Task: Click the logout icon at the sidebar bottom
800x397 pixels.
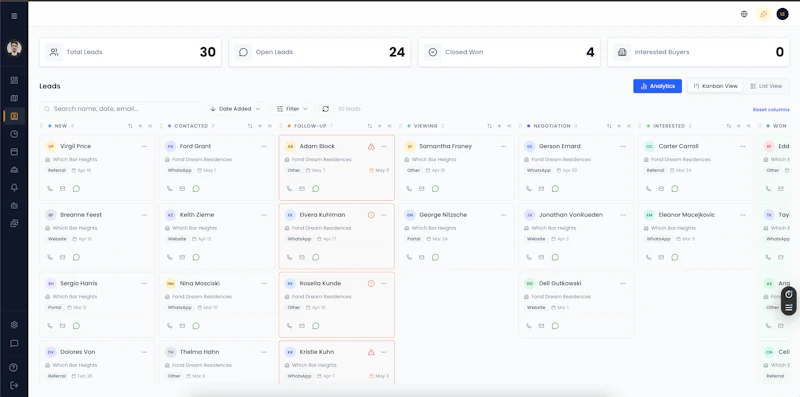Action: (14, 385)
